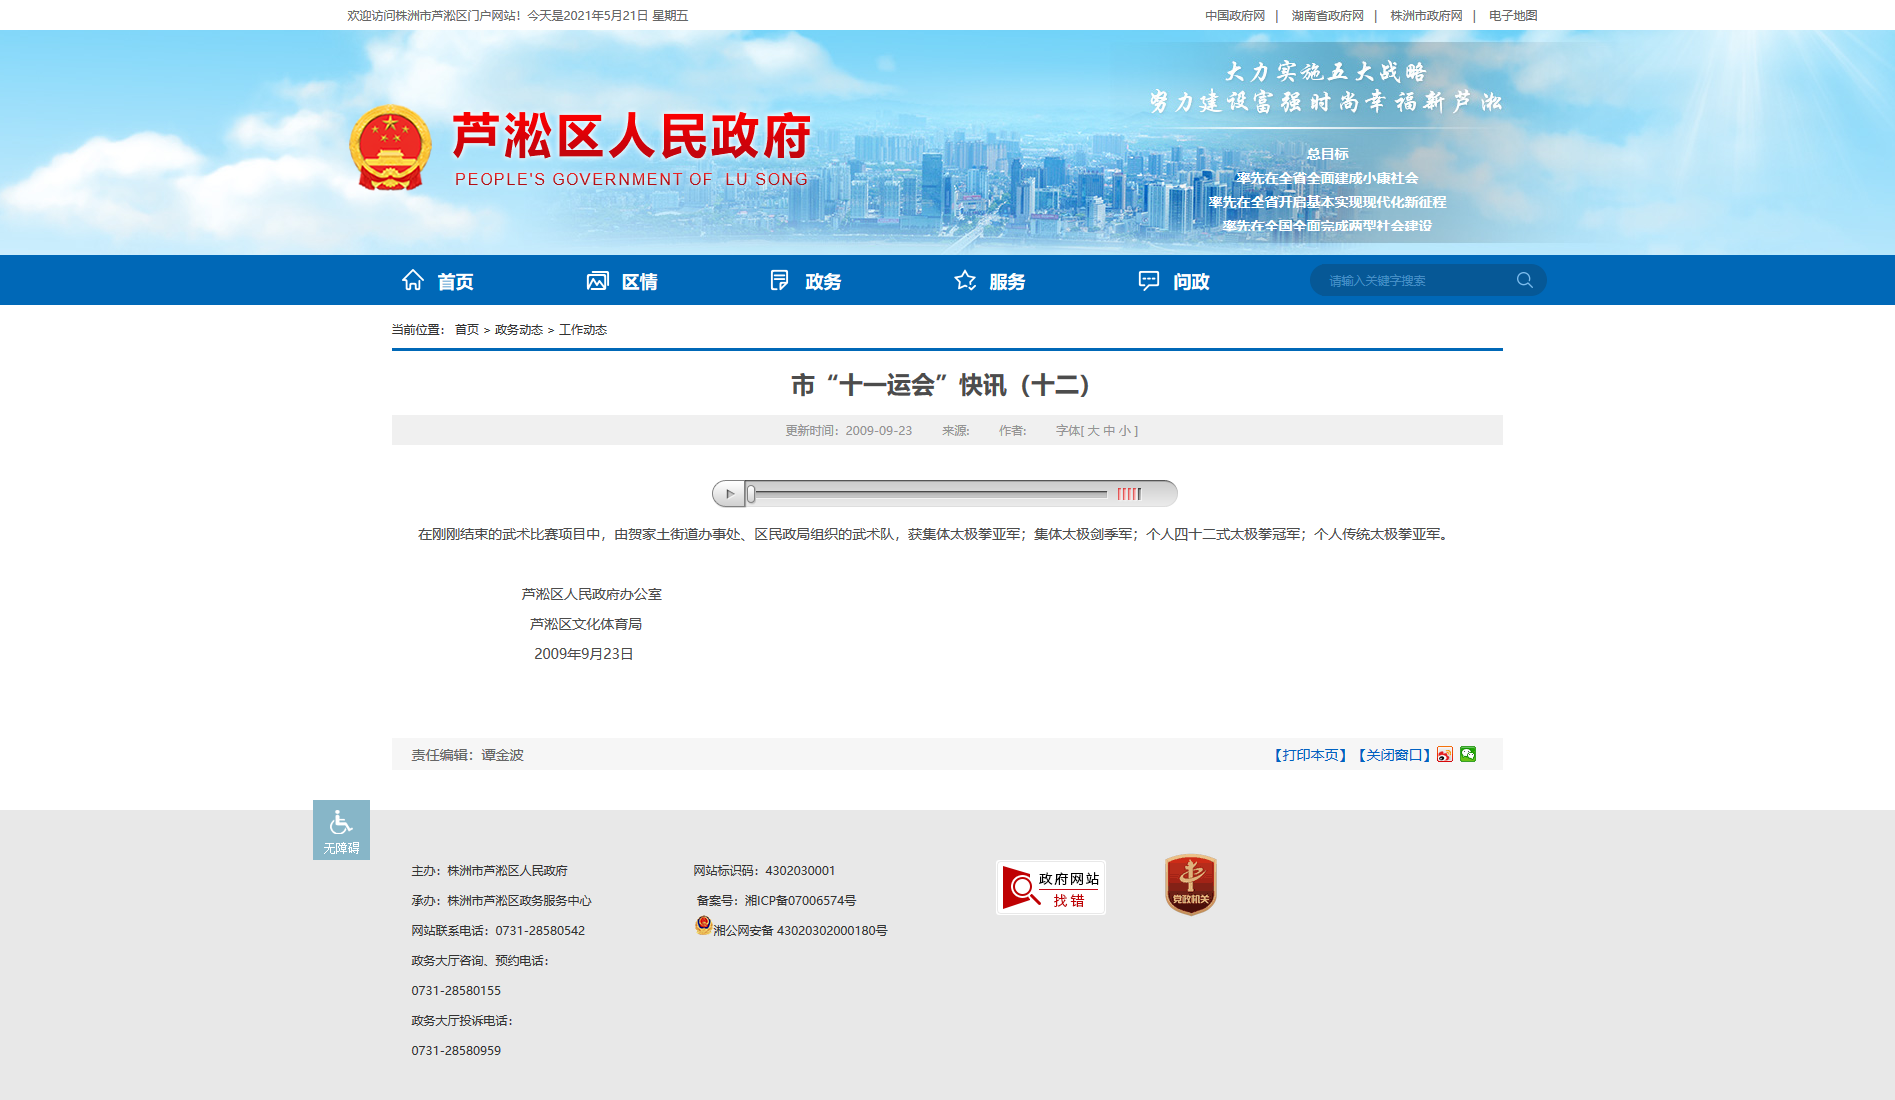
Task: Open the 首页 navigation menu item
Action: [x=438, y=281]
